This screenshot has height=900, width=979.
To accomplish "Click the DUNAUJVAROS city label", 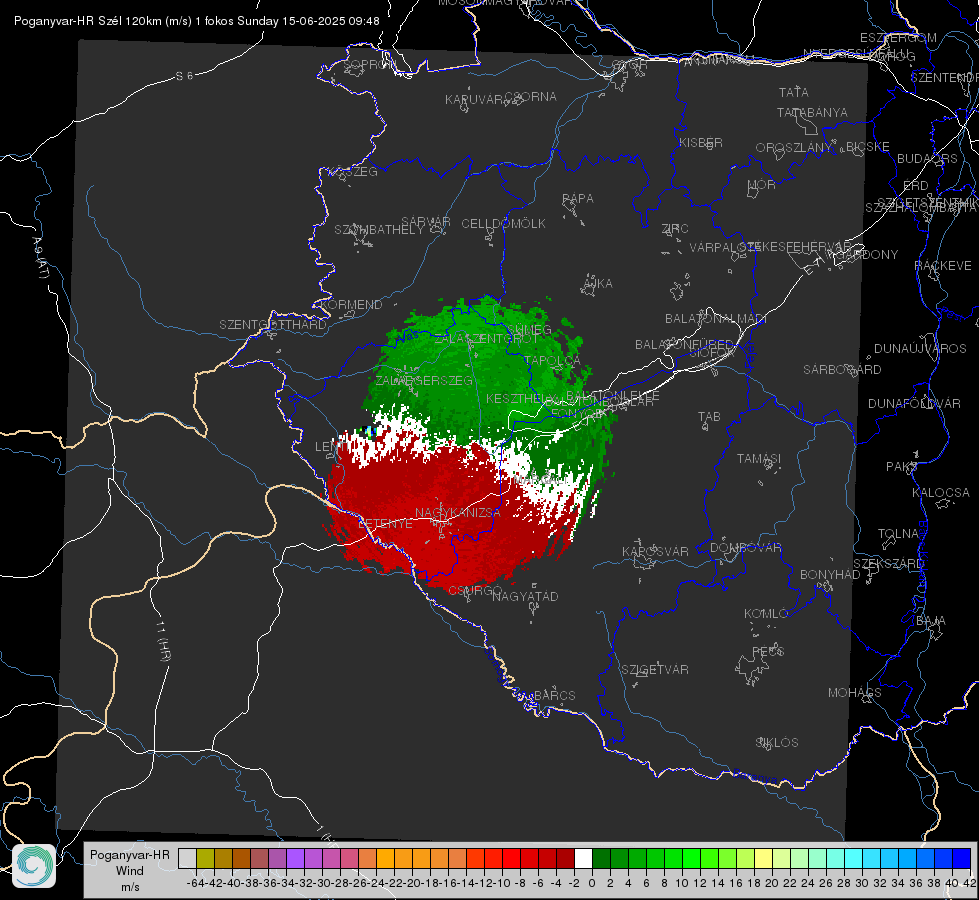I will click(x=920, y=349).
